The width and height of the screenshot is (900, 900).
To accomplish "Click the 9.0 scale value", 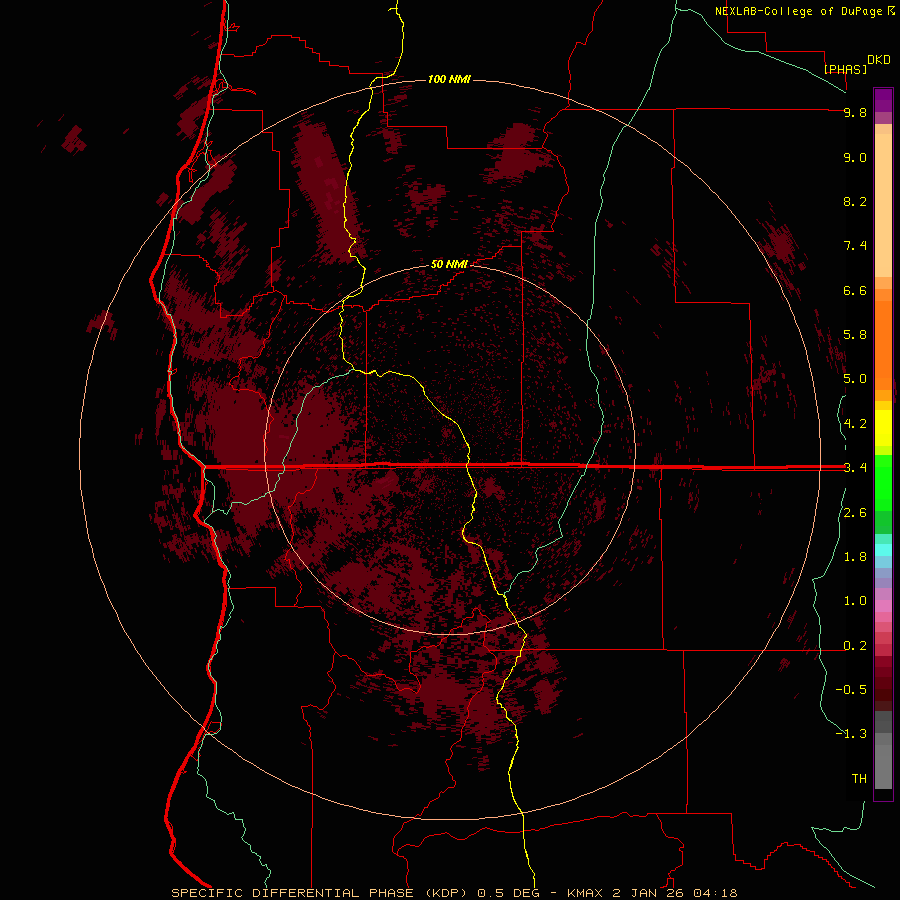I will pos(855,157).
